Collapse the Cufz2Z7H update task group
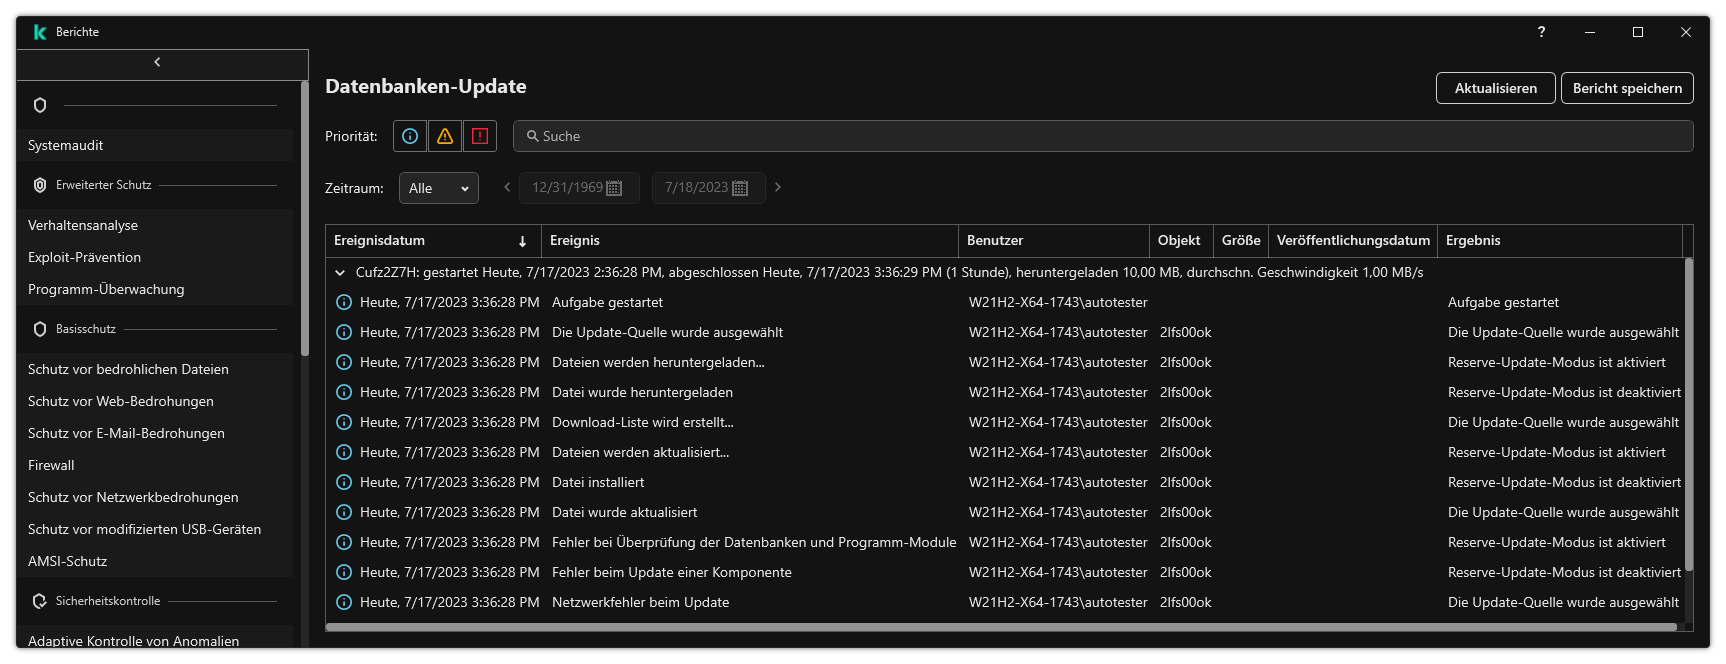1726x664 pixels. tap(340, 272)
